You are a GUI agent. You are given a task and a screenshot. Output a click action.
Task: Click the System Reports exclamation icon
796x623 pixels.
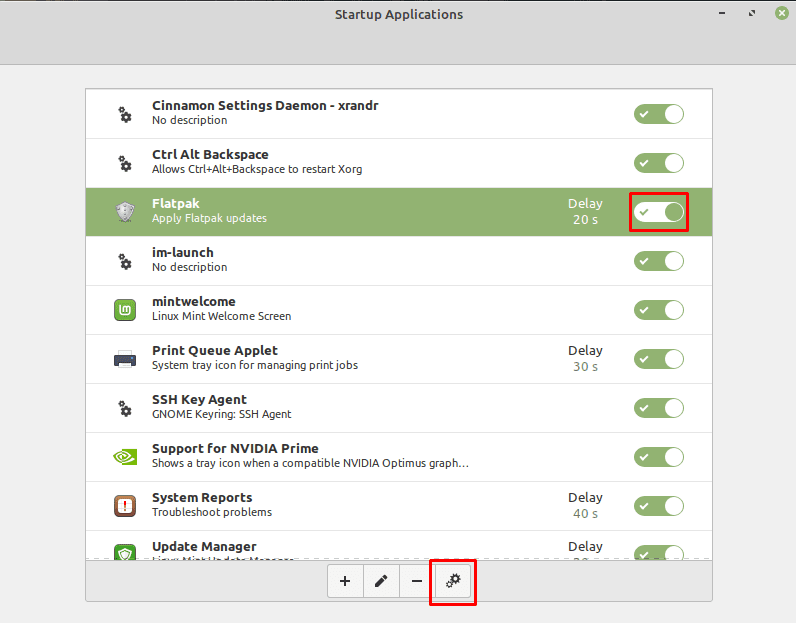(x=125, y=506)
